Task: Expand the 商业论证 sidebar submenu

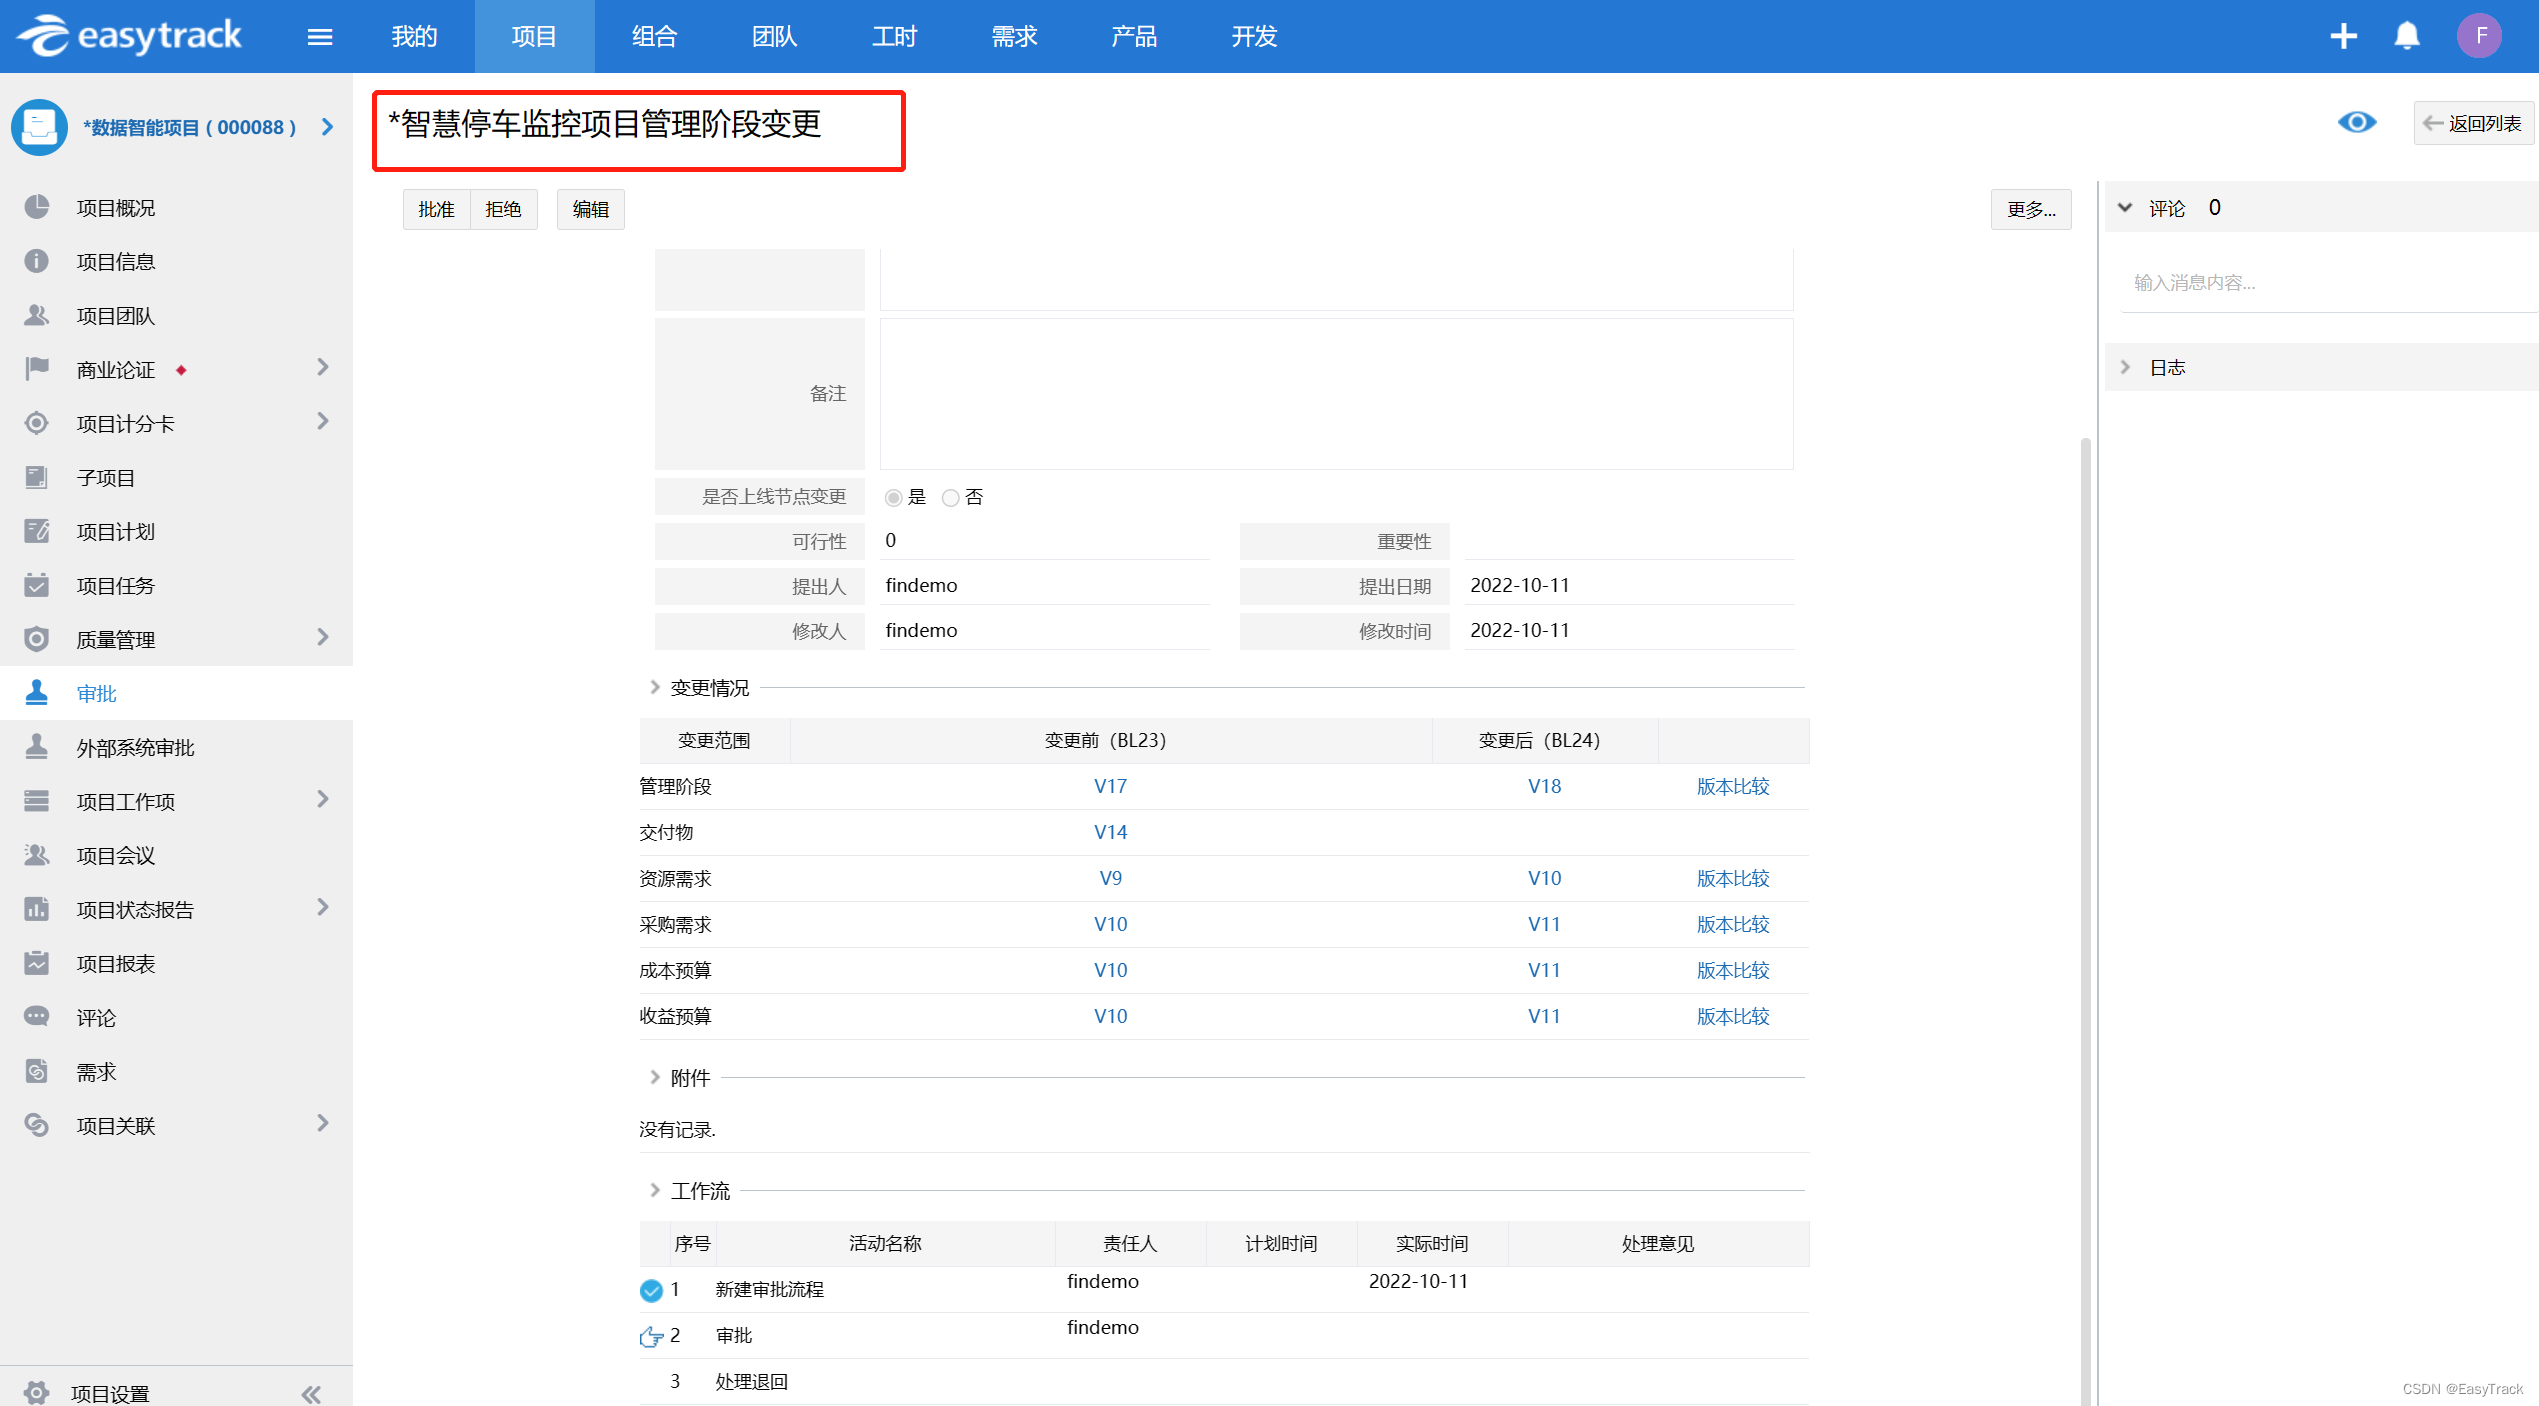Action: pyautogui.click(x=322, y=368)
